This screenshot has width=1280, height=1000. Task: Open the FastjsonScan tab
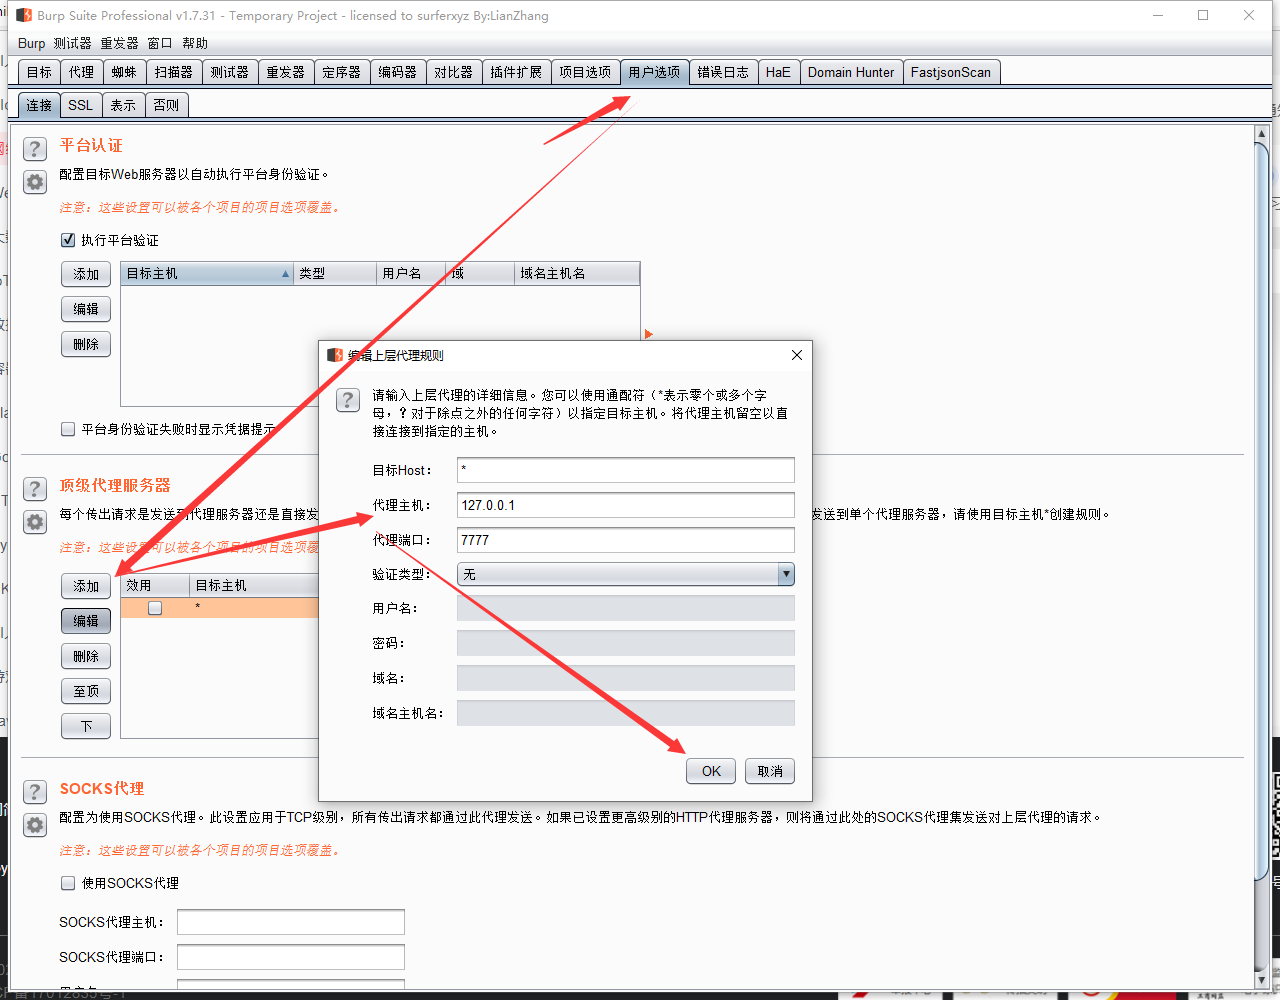coord(951,72)
